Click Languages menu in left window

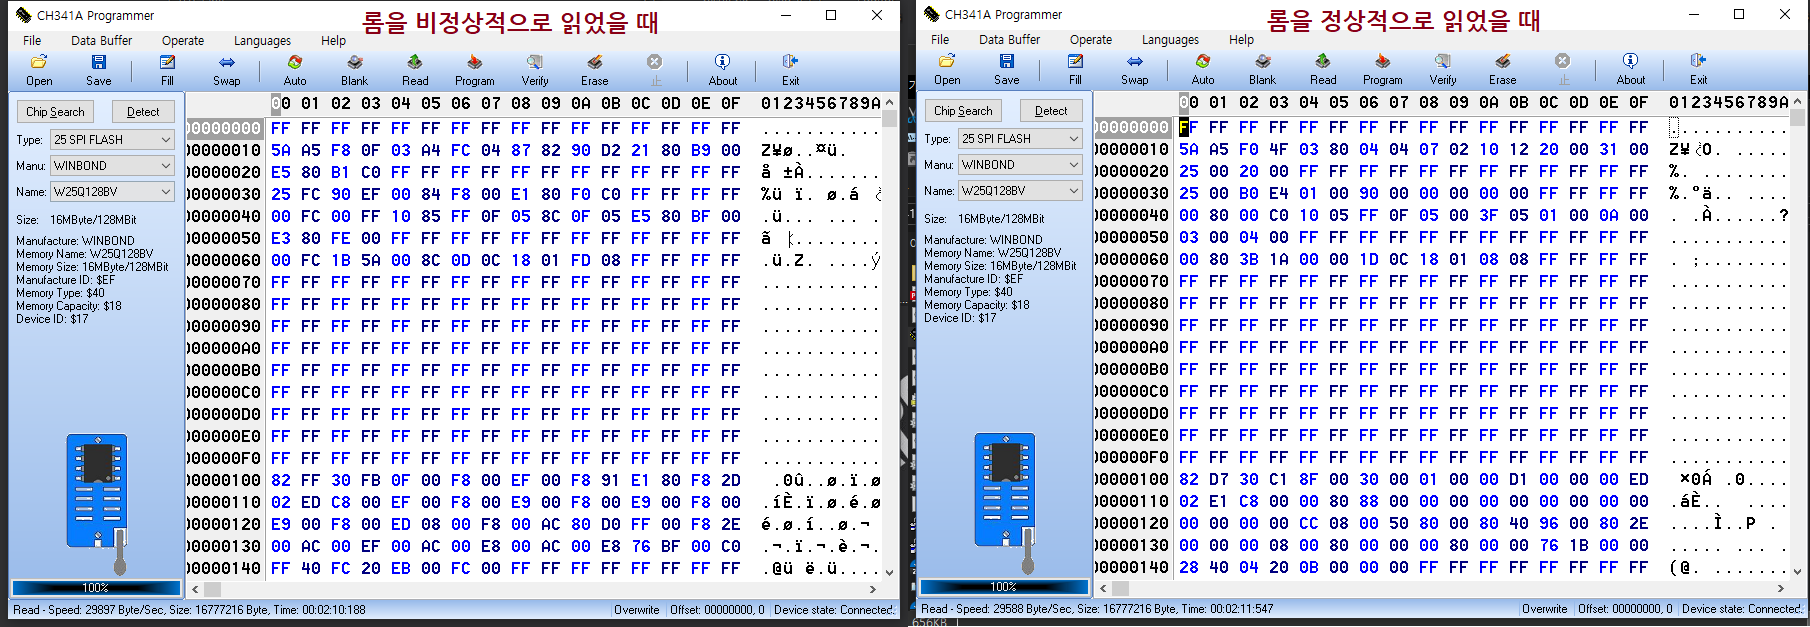click(262, 41)
